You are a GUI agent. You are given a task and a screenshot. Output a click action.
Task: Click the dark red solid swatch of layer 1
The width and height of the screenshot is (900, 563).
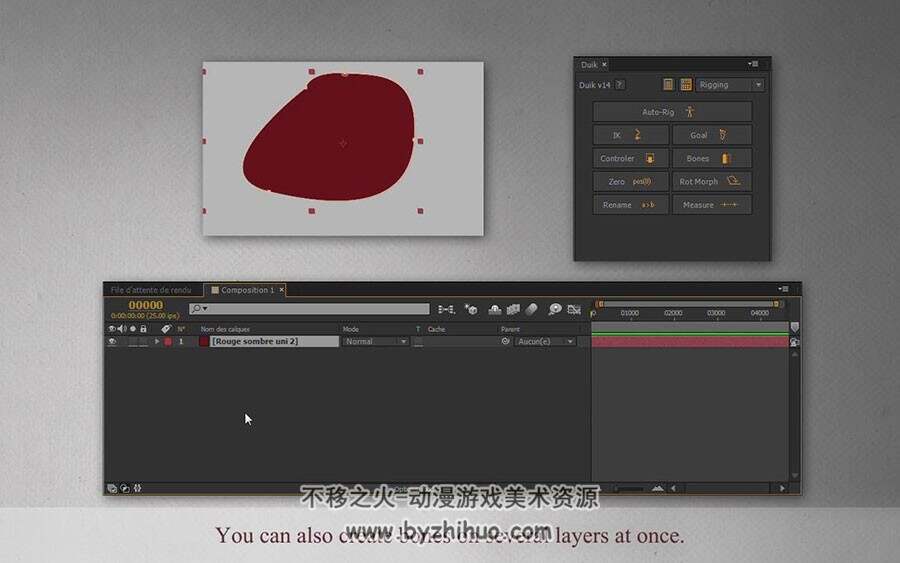pyautogui.click(x=204, y=341)
